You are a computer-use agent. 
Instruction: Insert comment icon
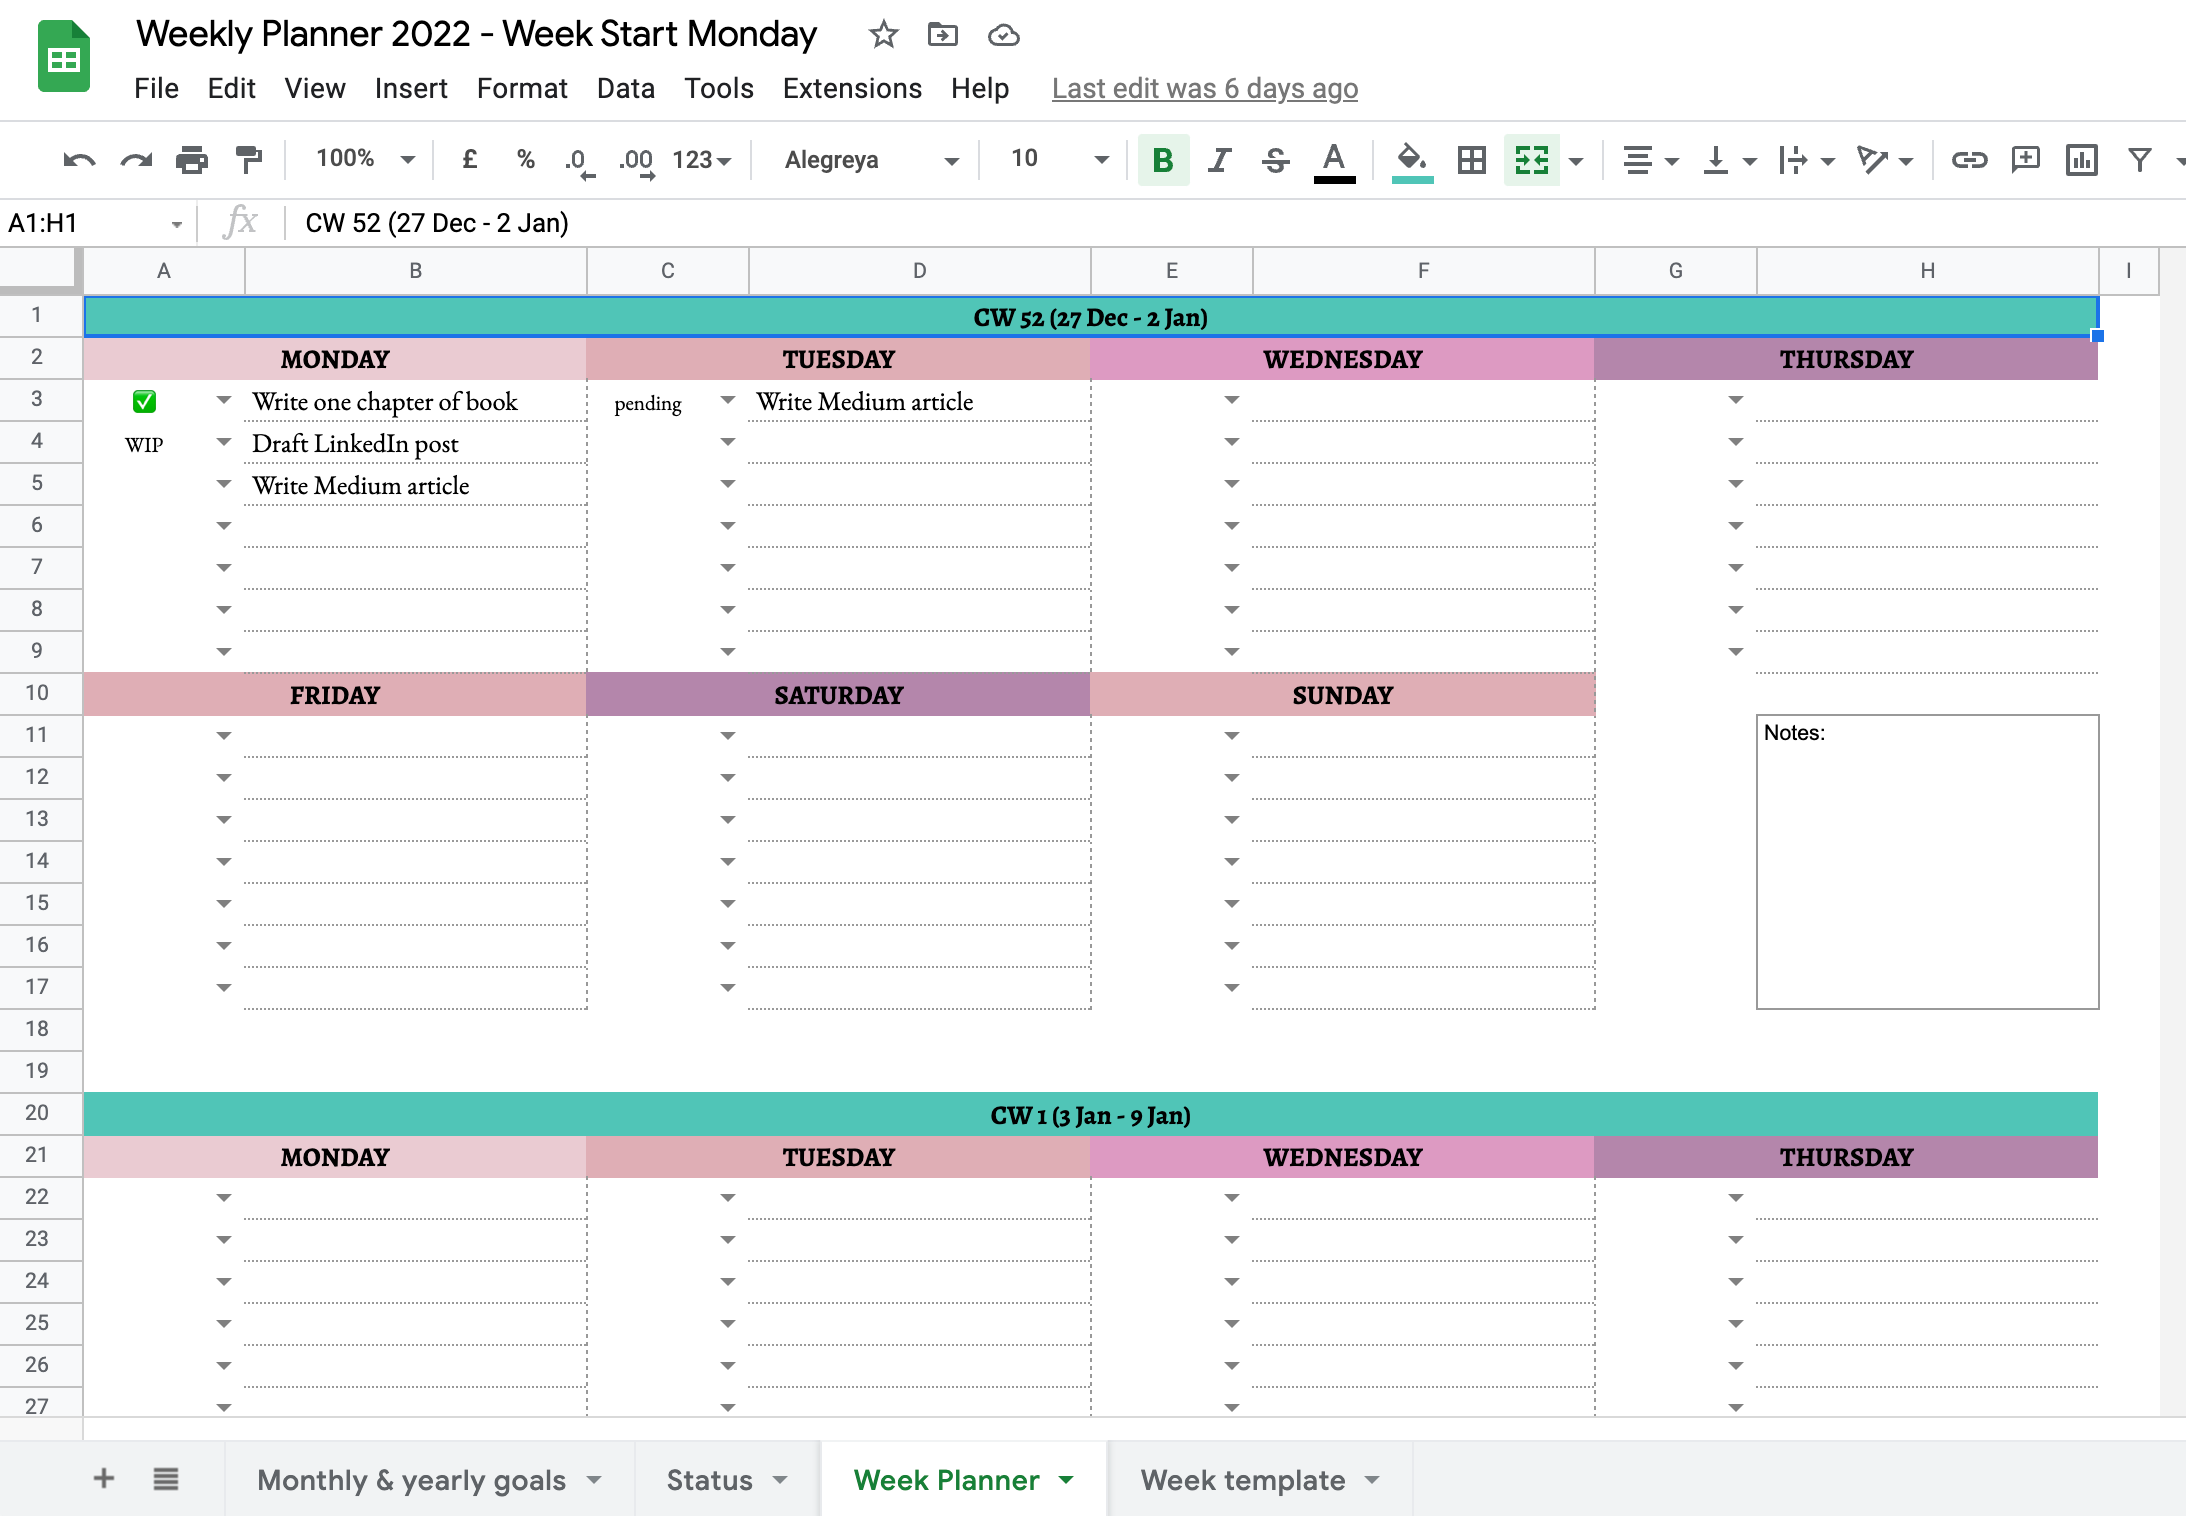click(x=2026, y=160)
